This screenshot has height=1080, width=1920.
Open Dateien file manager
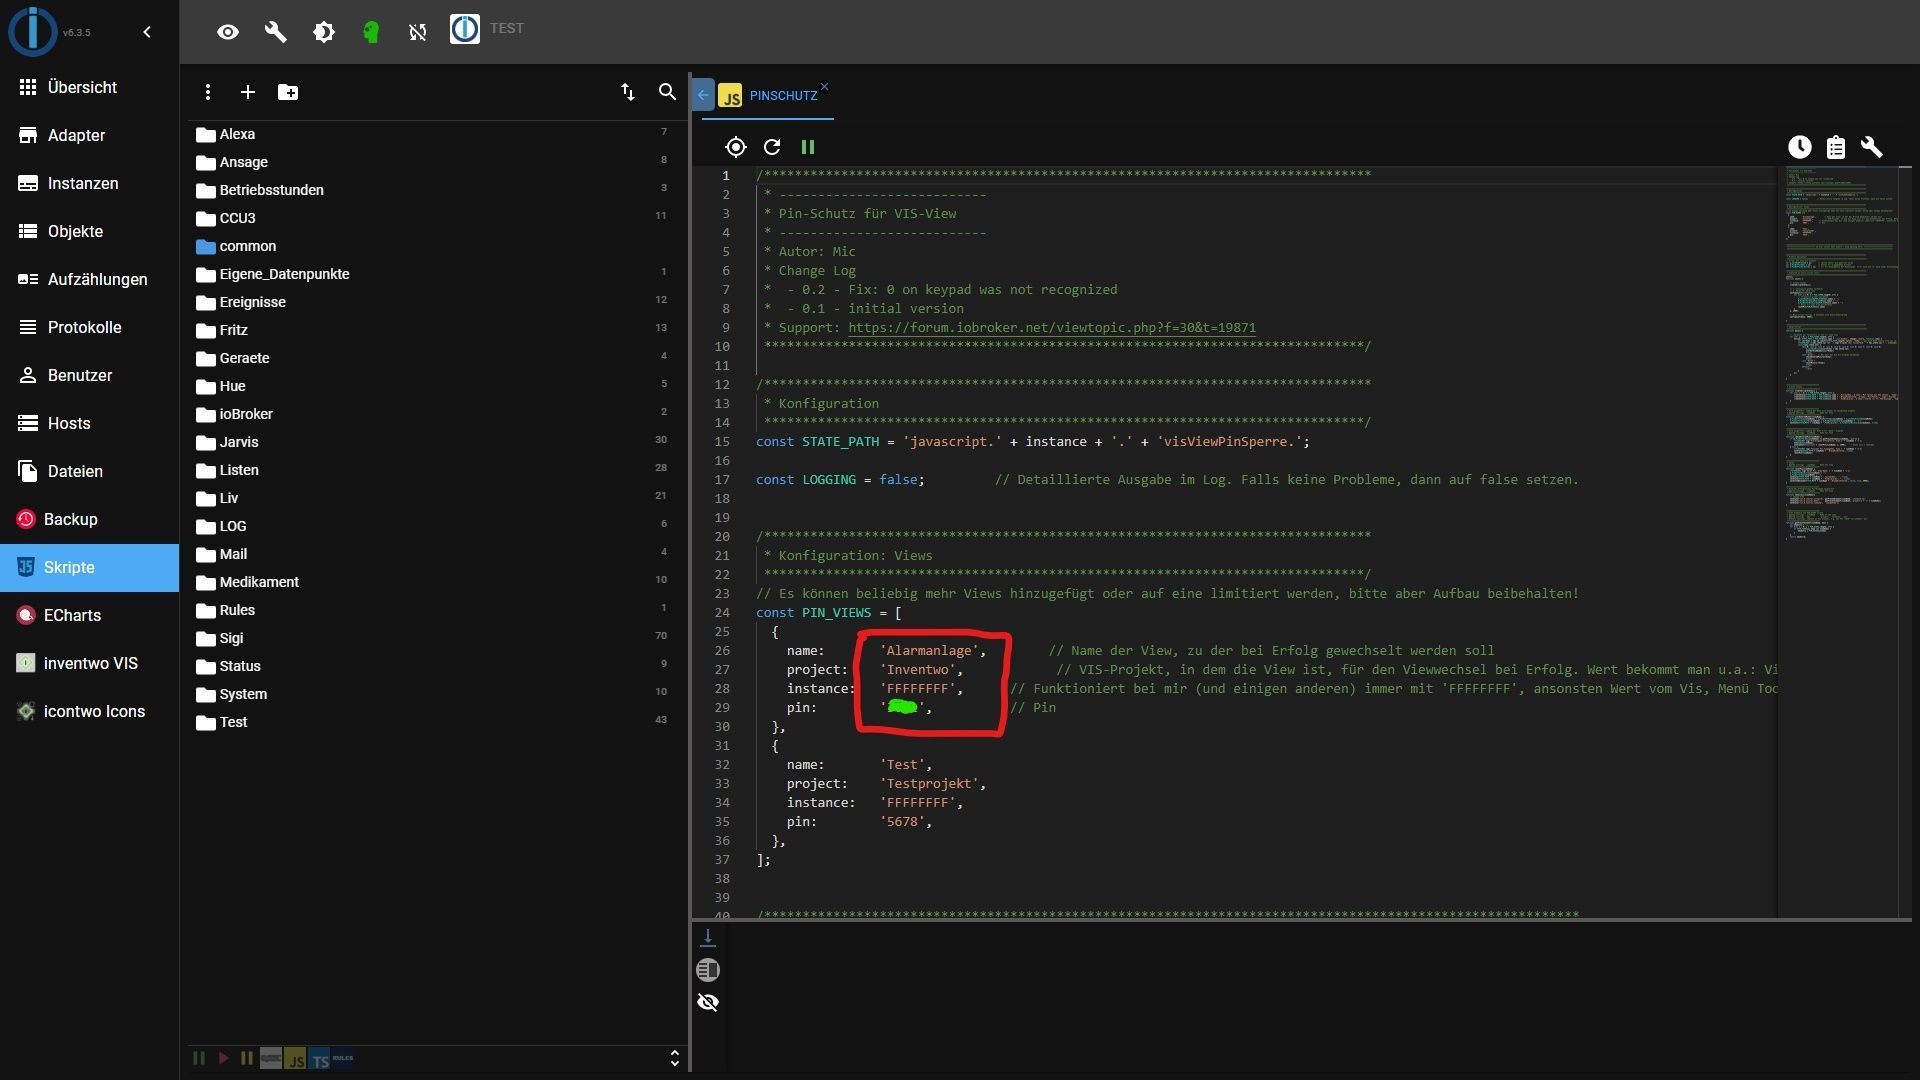[89, 471]
